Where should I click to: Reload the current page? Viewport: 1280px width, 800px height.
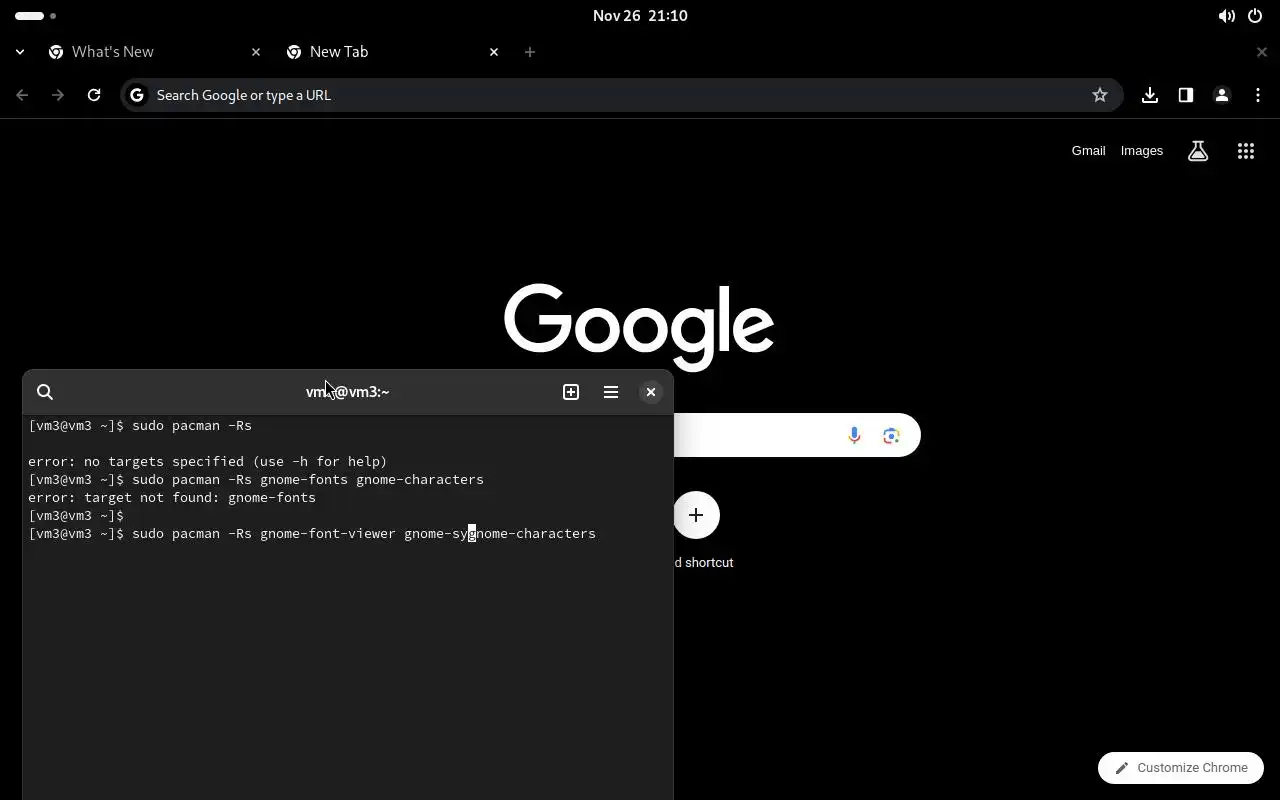pyautogui.click(x=94, y=95)
